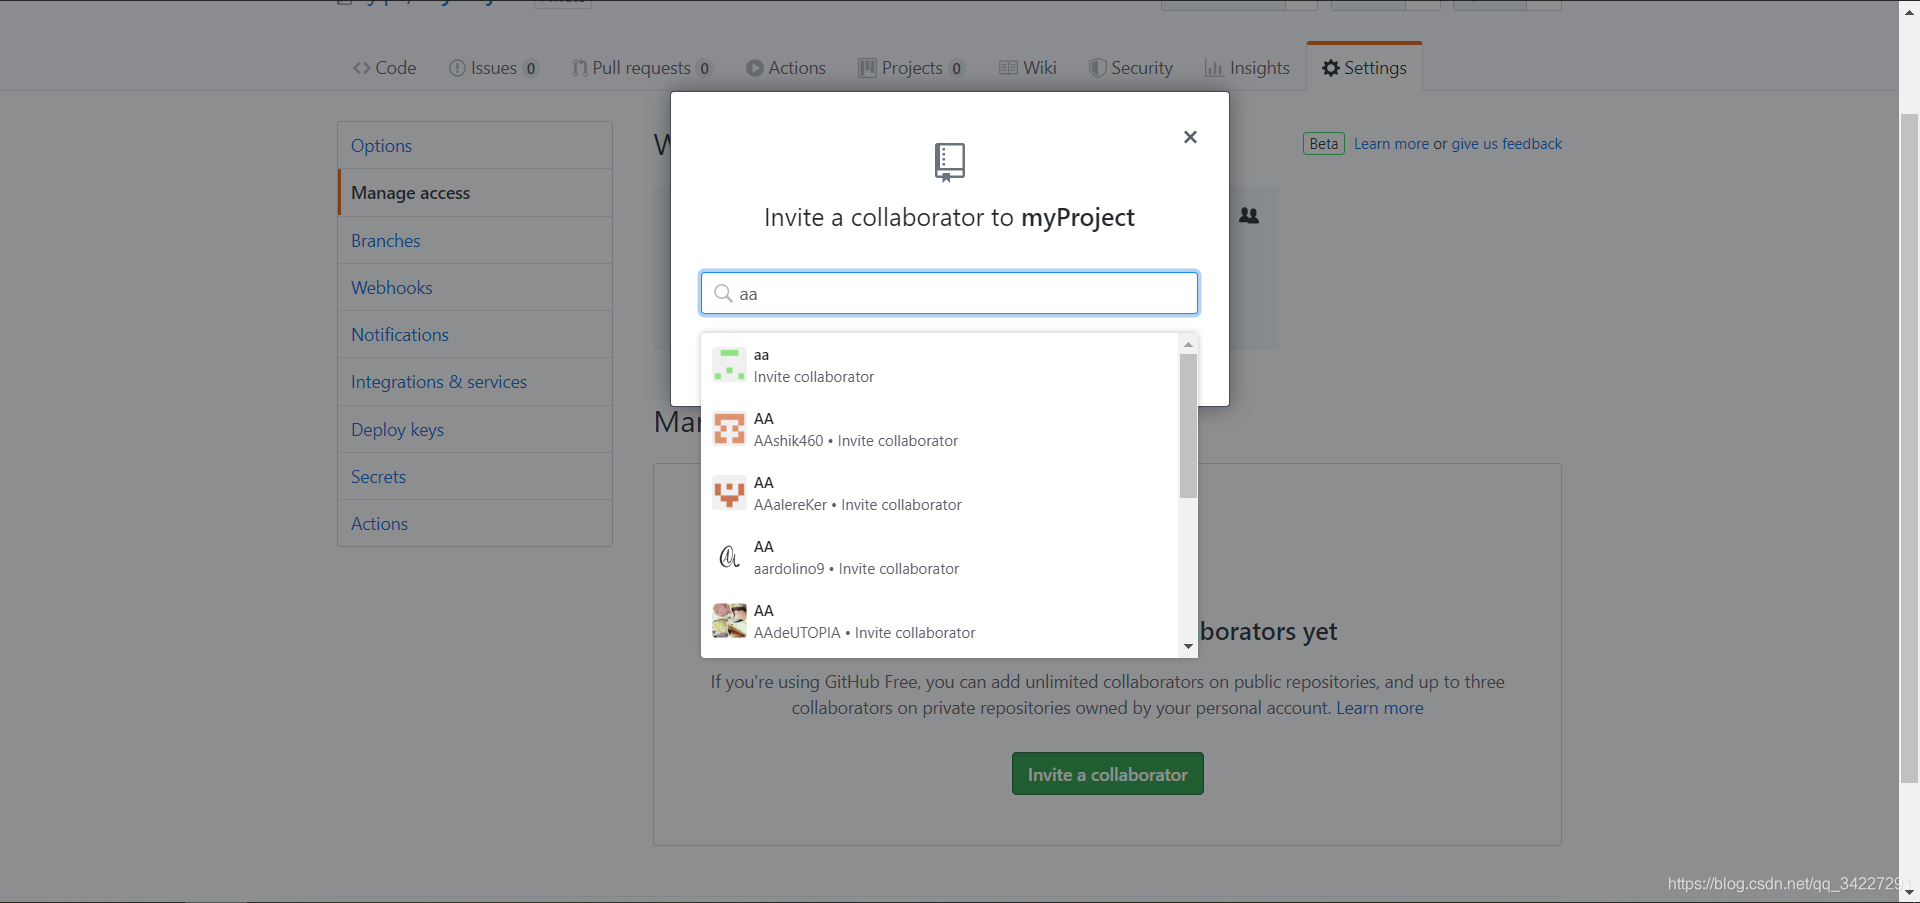The height and width of the screenshot is (903, 1920).
Task: Click the Settings gear icon
Action: [x=1331, y=68]
